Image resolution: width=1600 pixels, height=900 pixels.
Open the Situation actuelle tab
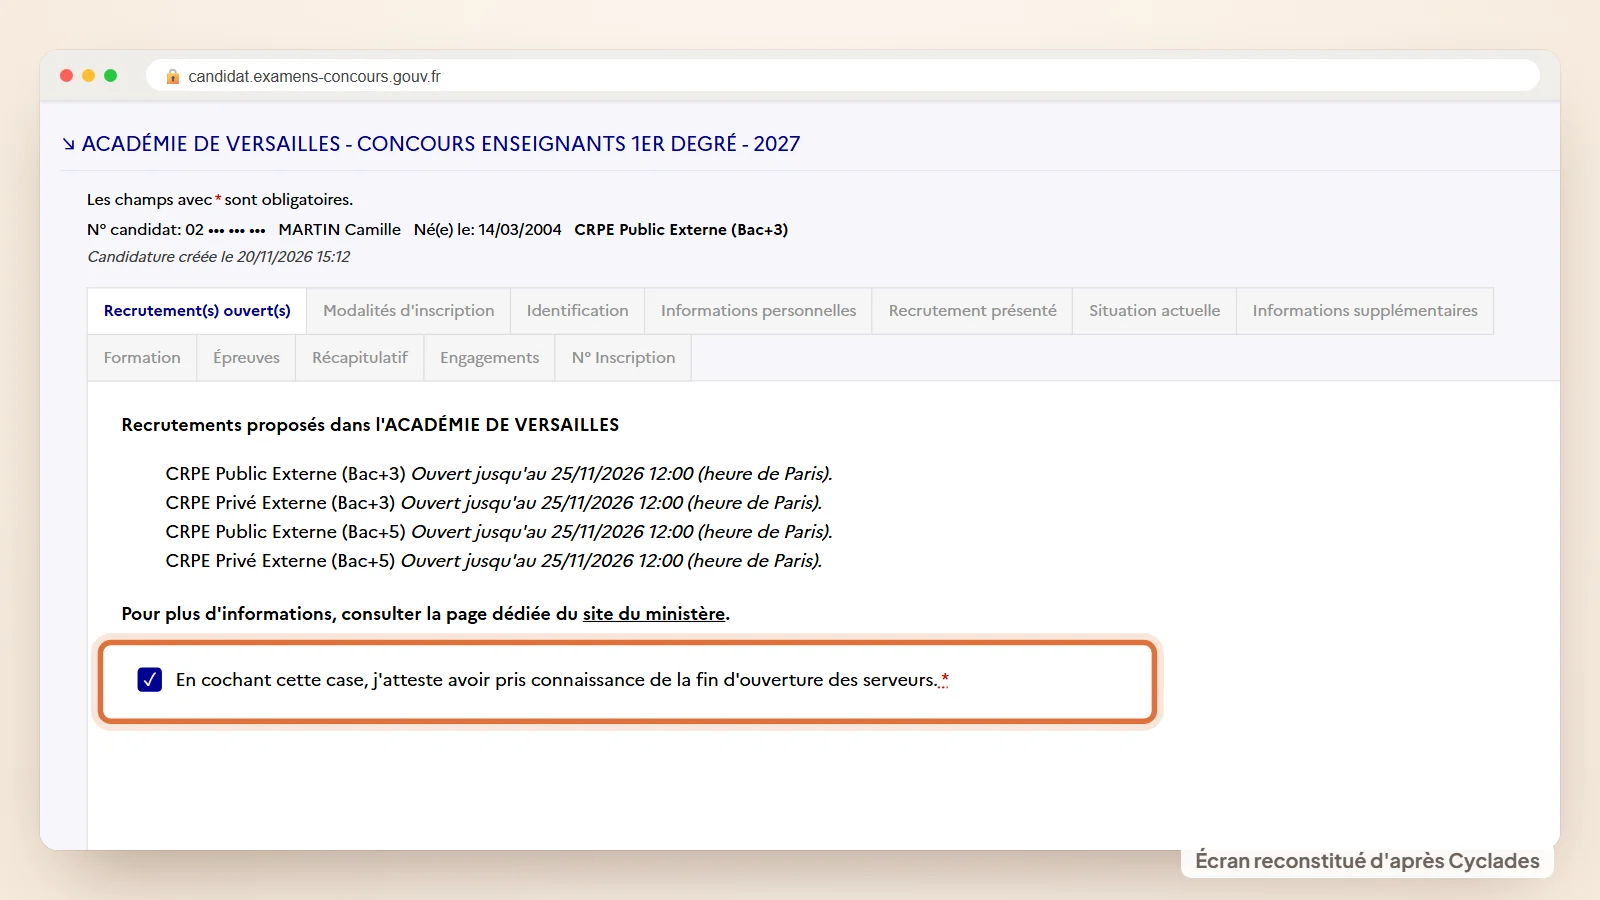click(x=1155, y=311)
